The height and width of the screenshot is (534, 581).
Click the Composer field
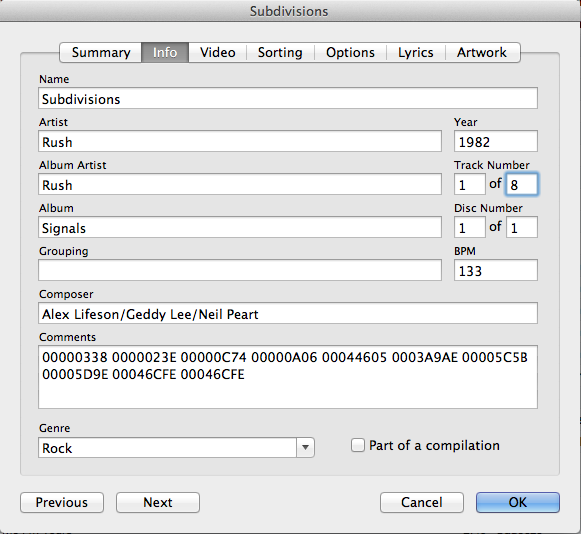click(x=288, y=313)
